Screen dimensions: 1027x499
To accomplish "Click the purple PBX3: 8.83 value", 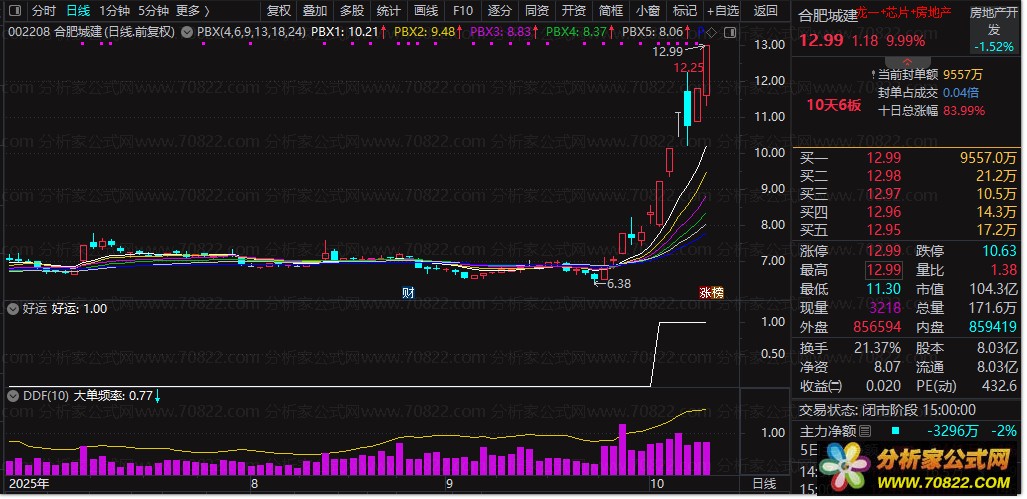I will click(x=499, y=31).
